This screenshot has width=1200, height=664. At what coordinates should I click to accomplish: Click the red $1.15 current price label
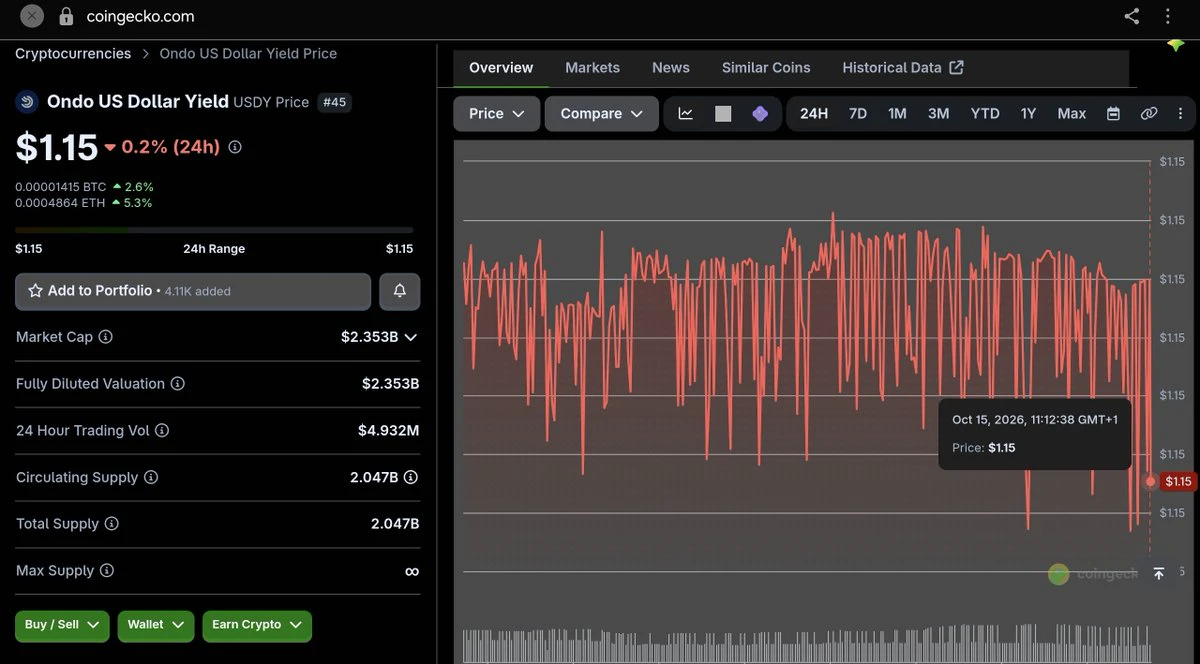[x=1179, y=482]
